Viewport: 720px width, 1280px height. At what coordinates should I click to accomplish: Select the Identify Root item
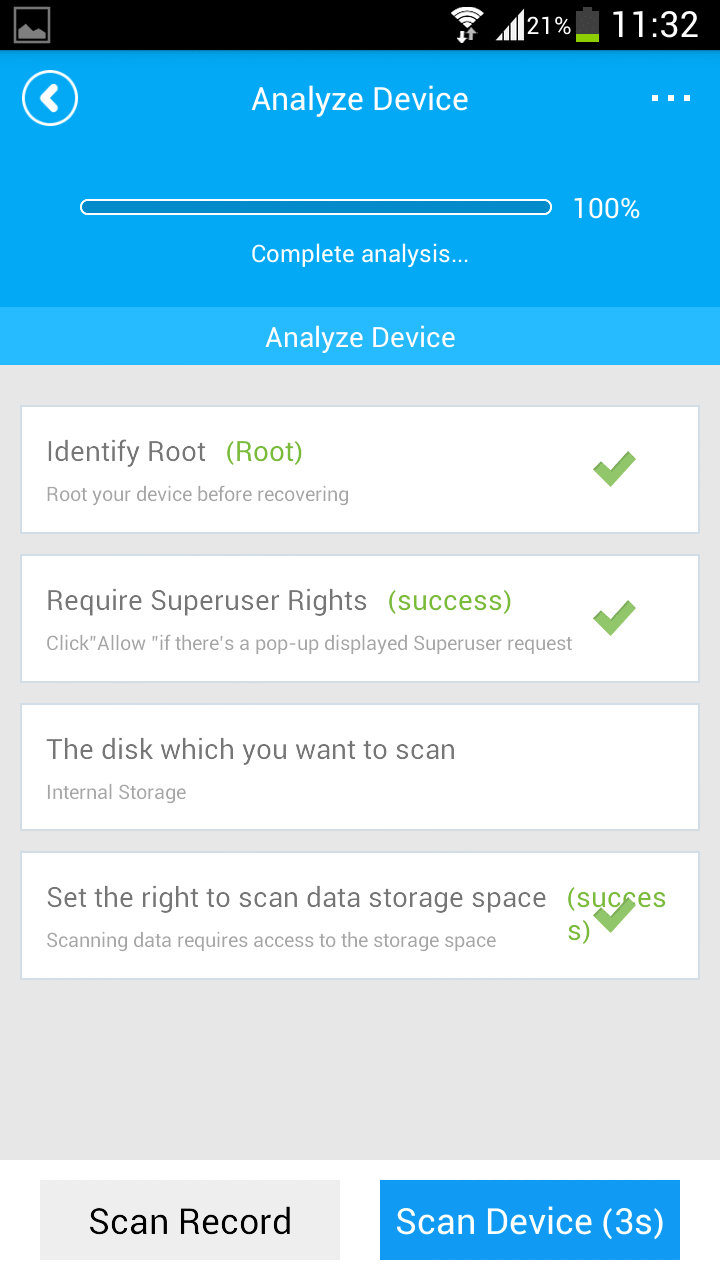[x=360, y=469]
